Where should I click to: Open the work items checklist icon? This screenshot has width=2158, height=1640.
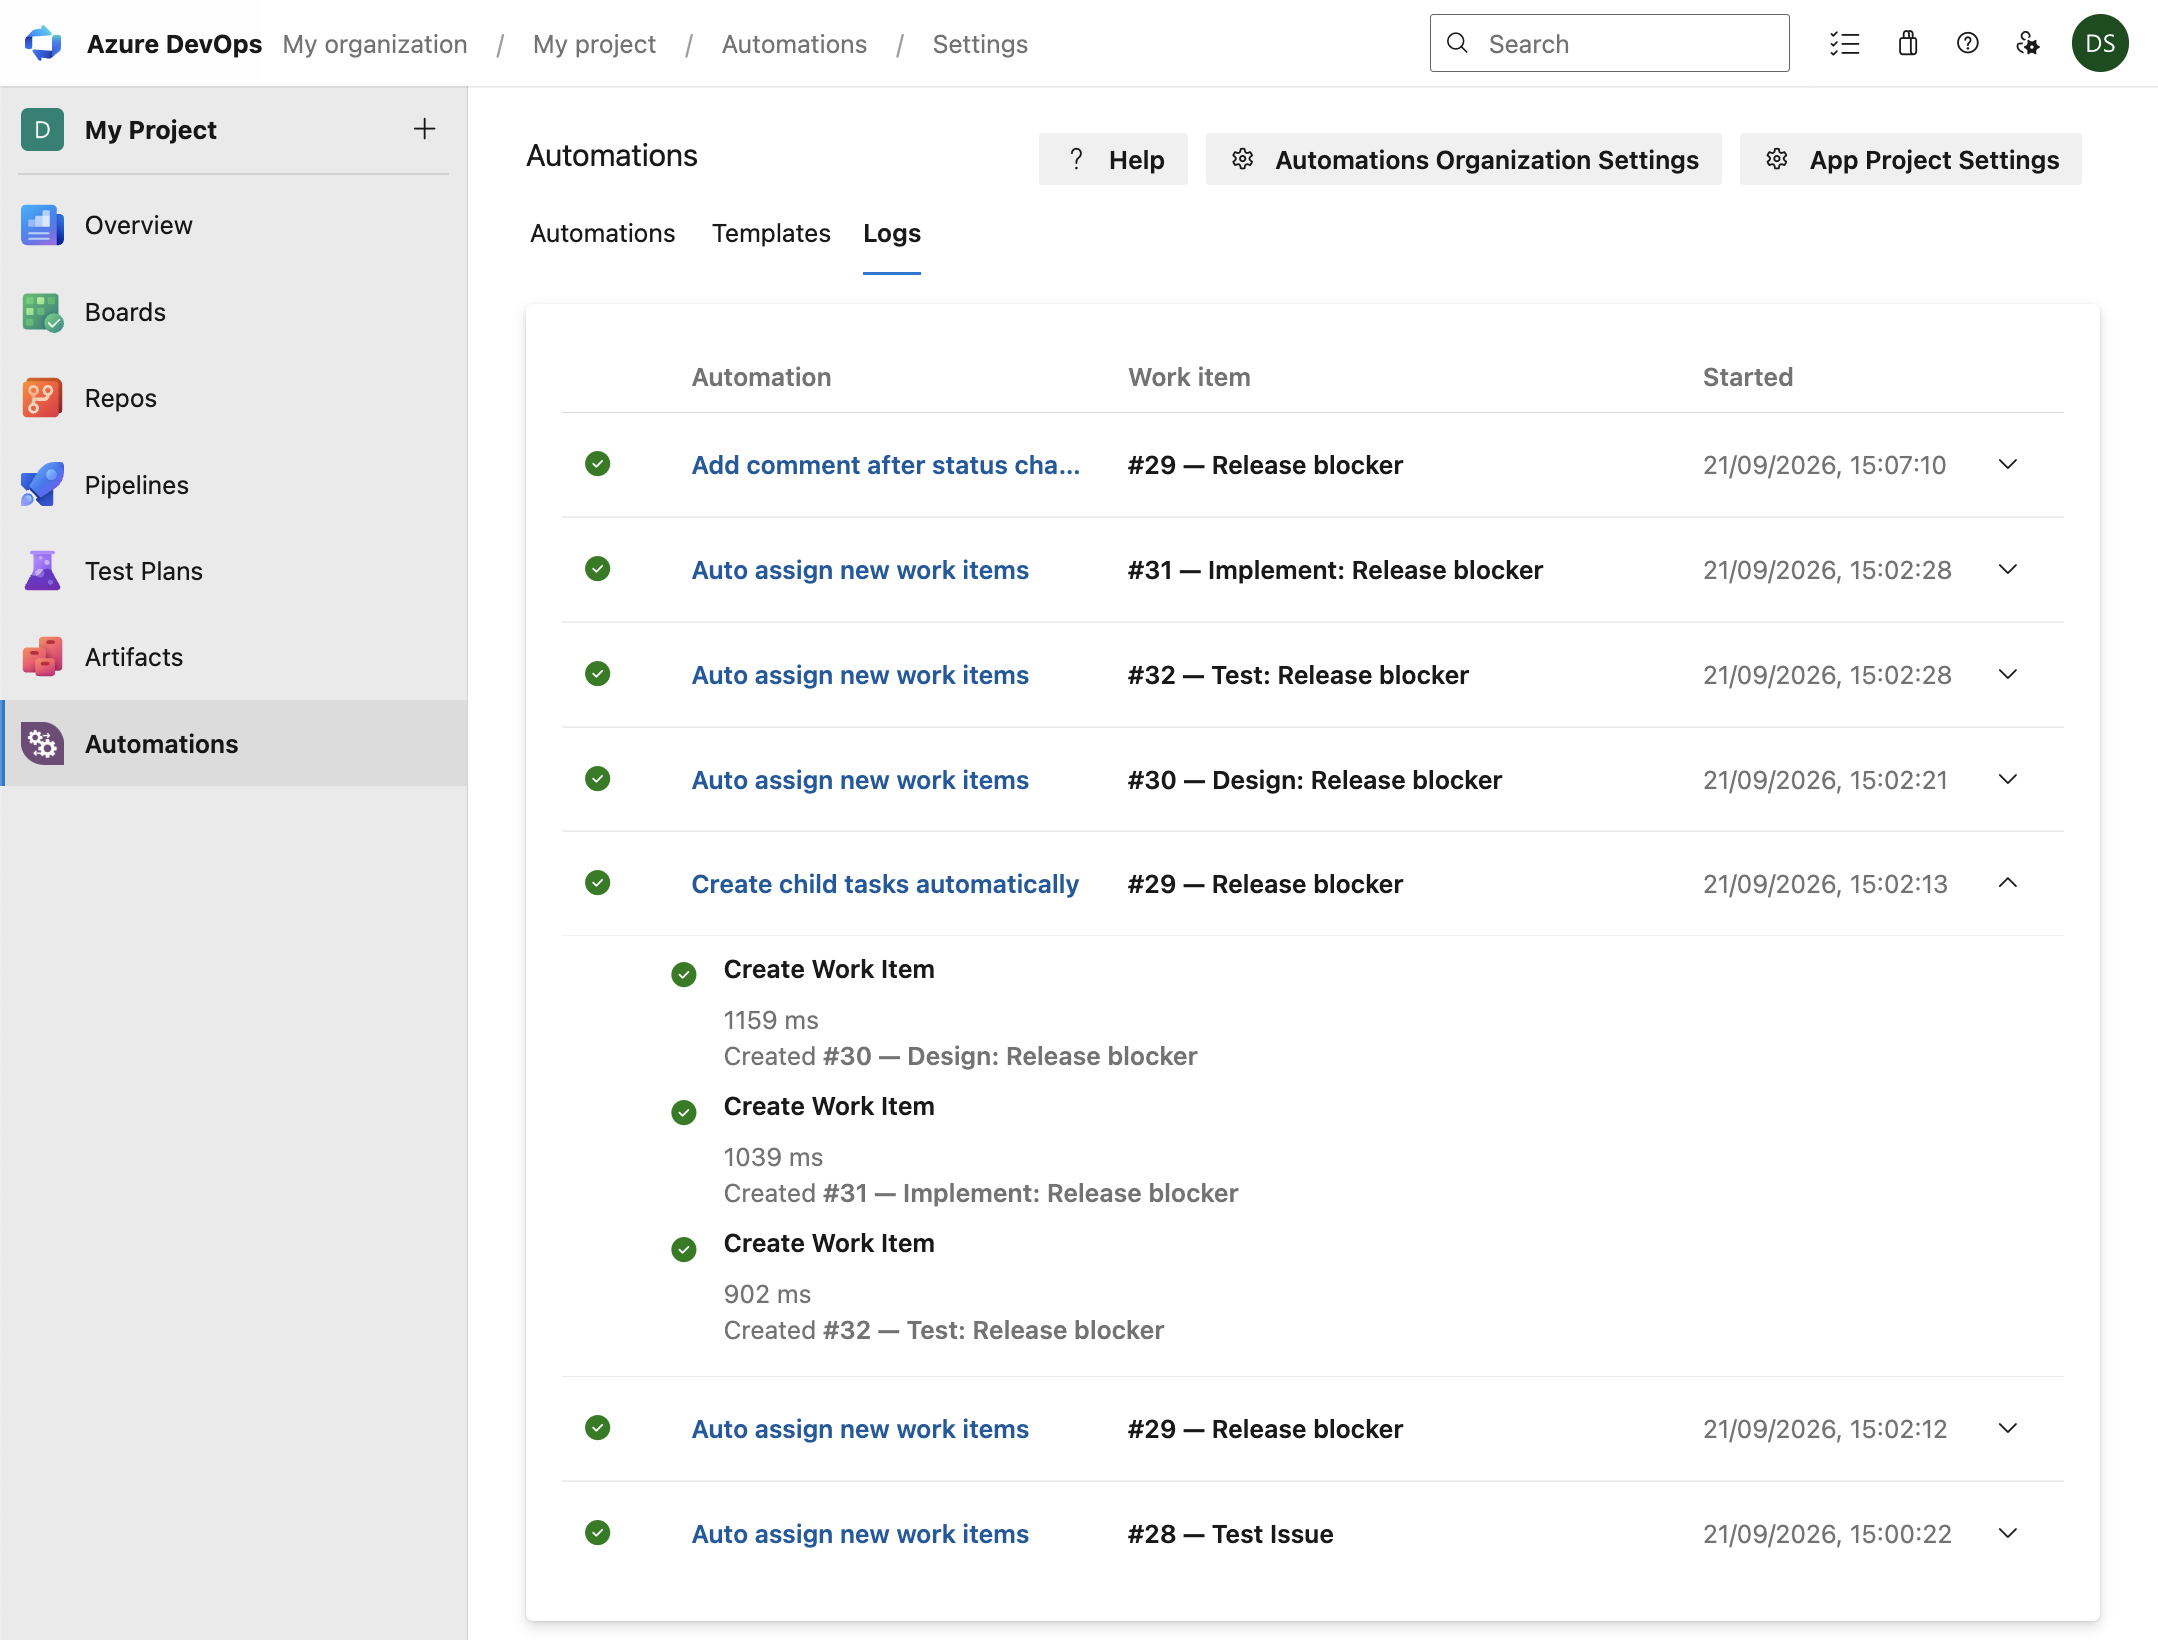pos(1844,43)
